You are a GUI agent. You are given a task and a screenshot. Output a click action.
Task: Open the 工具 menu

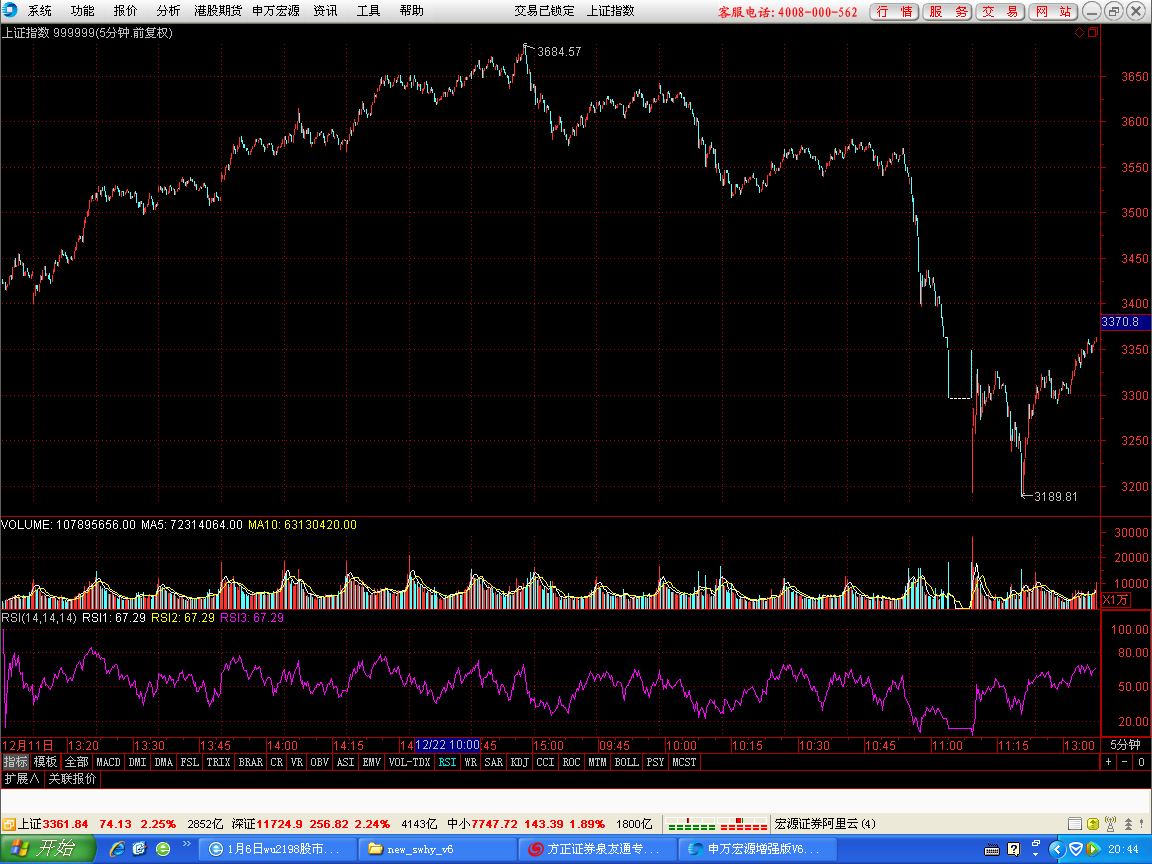[x=368, y=11]
